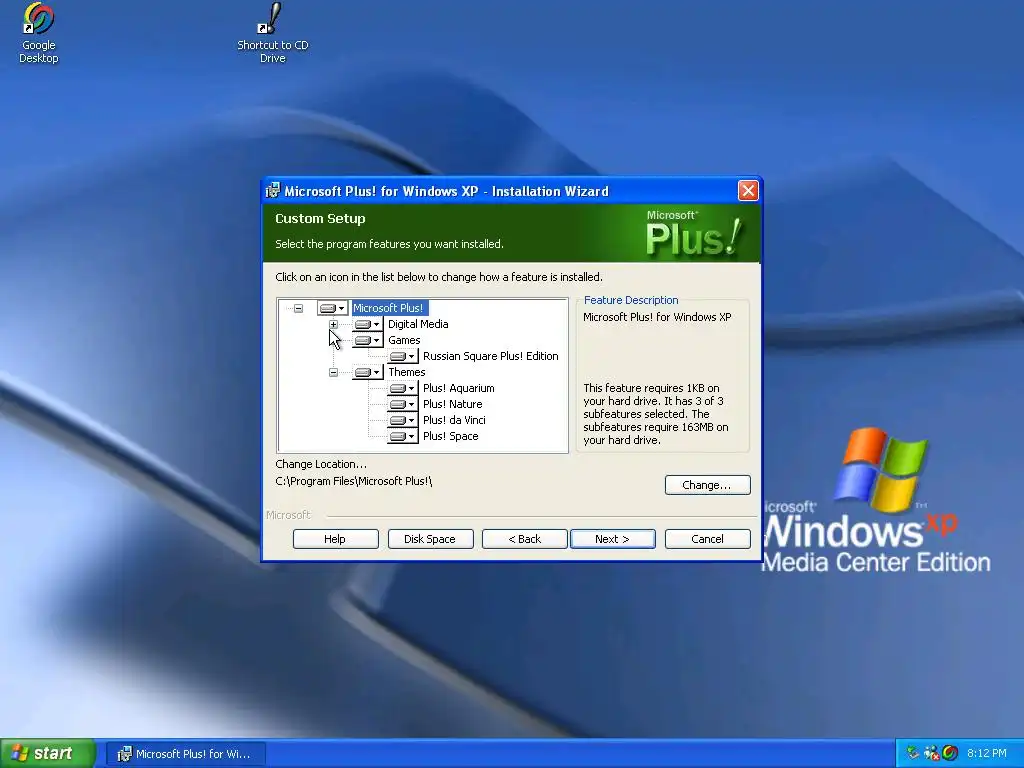Click the tray icon with red X
1024x768 pixels.
[932, 753]
